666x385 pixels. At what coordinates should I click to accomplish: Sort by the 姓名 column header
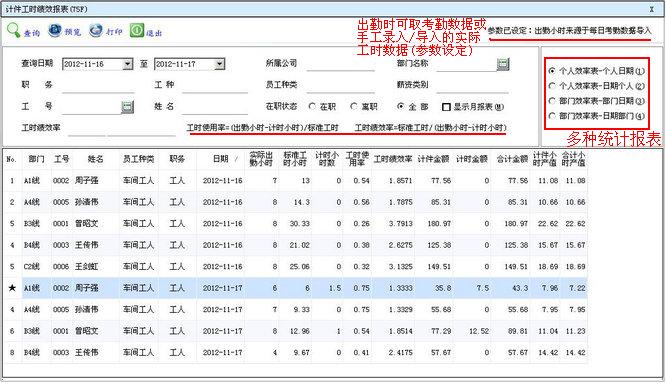coord(95,159)
